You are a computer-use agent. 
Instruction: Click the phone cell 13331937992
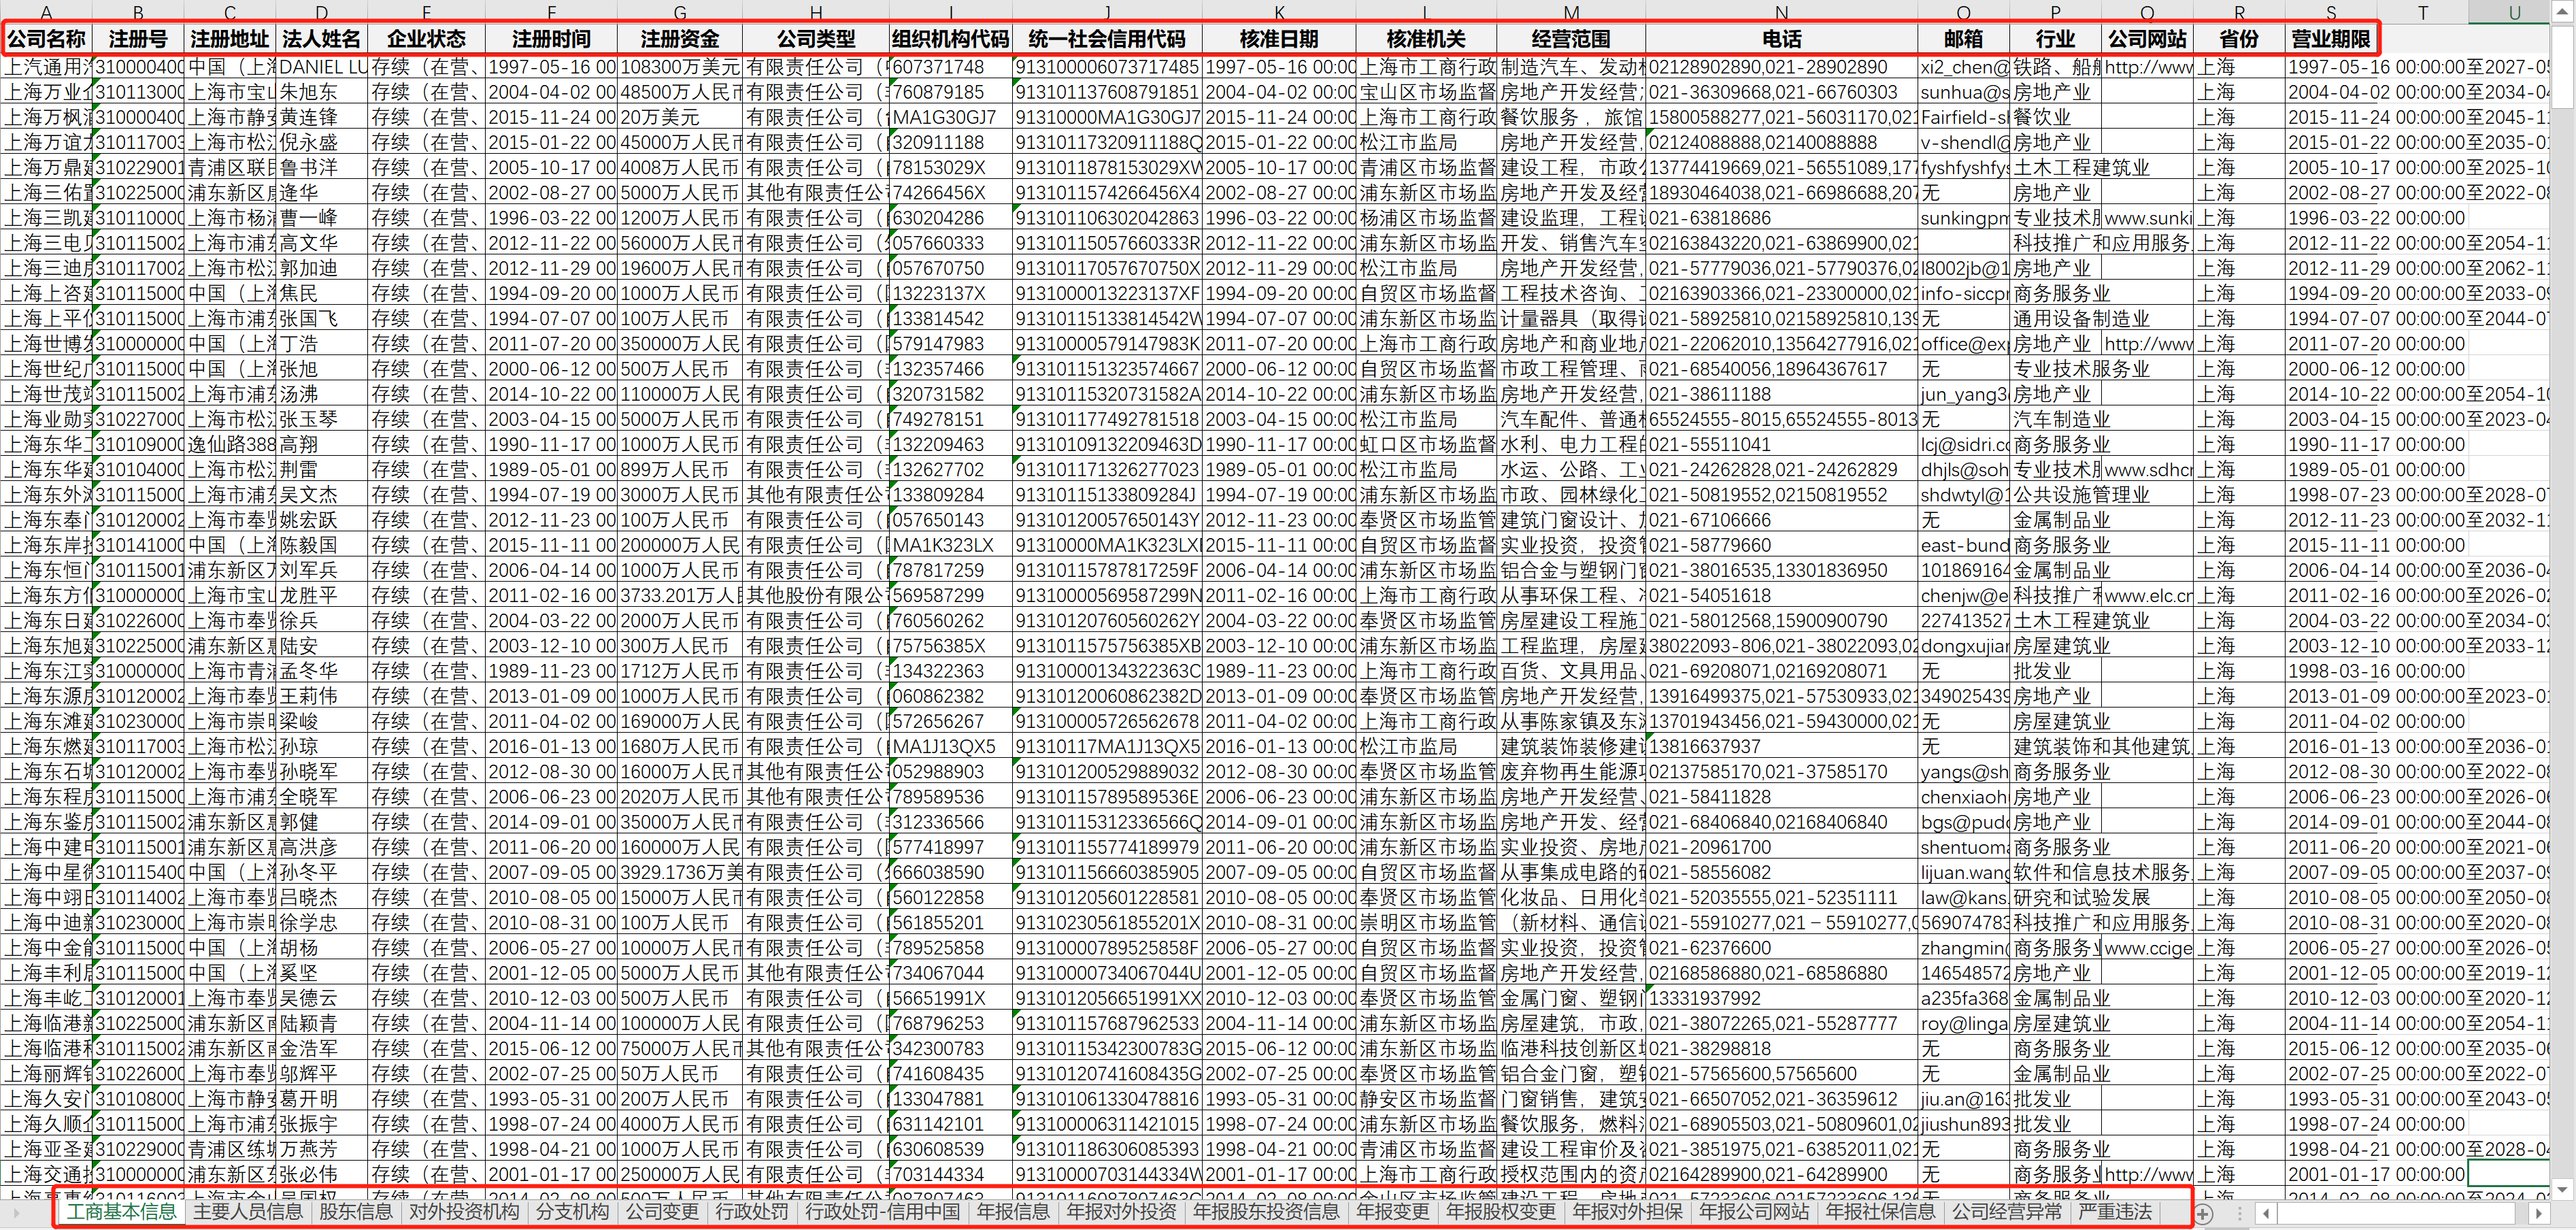(1781, 998)
